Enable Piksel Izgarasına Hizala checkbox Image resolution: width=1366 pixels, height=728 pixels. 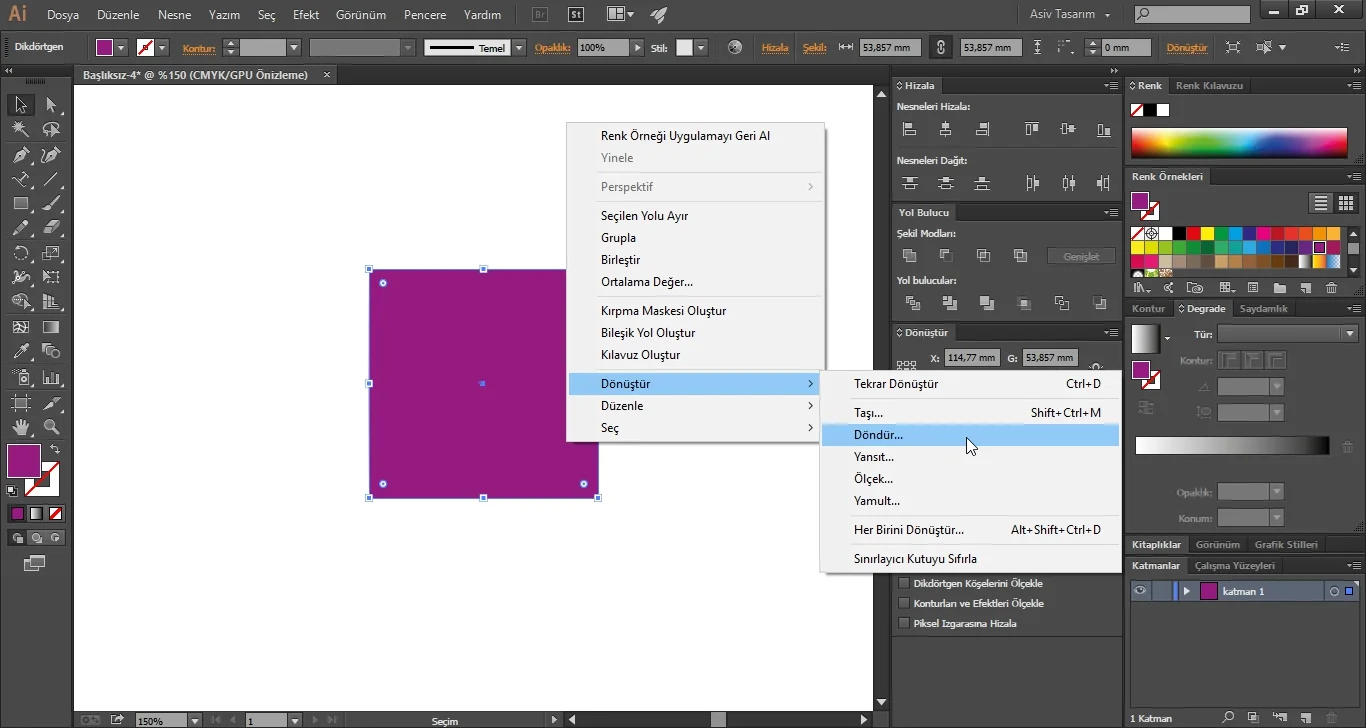point(904,623)
